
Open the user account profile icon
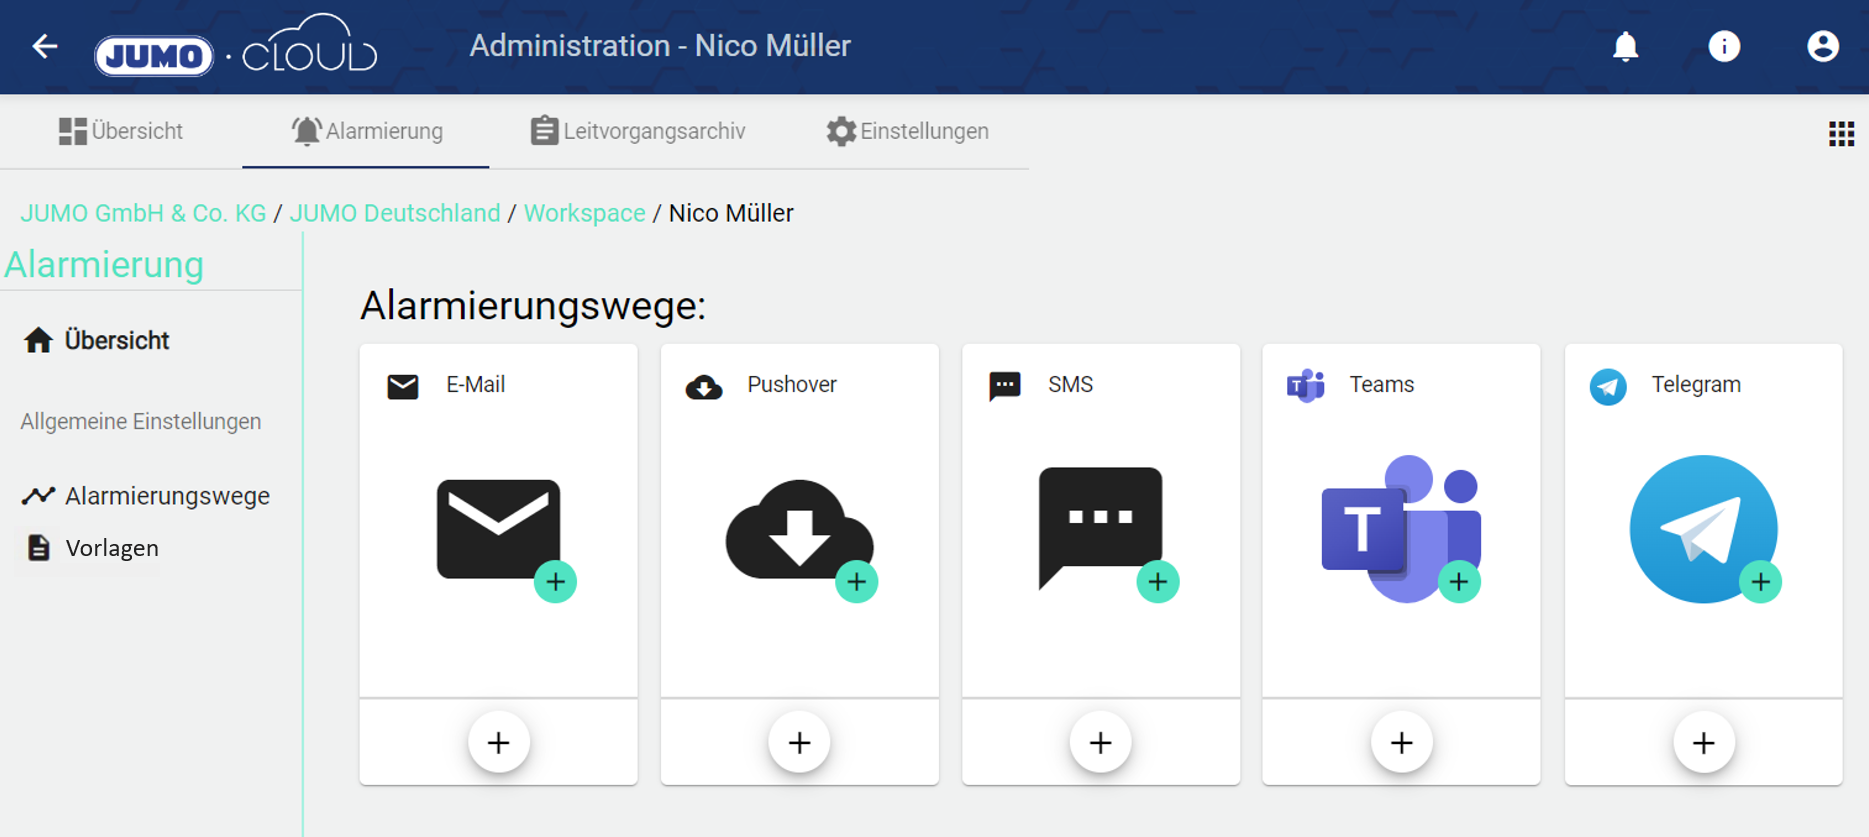1822,47
